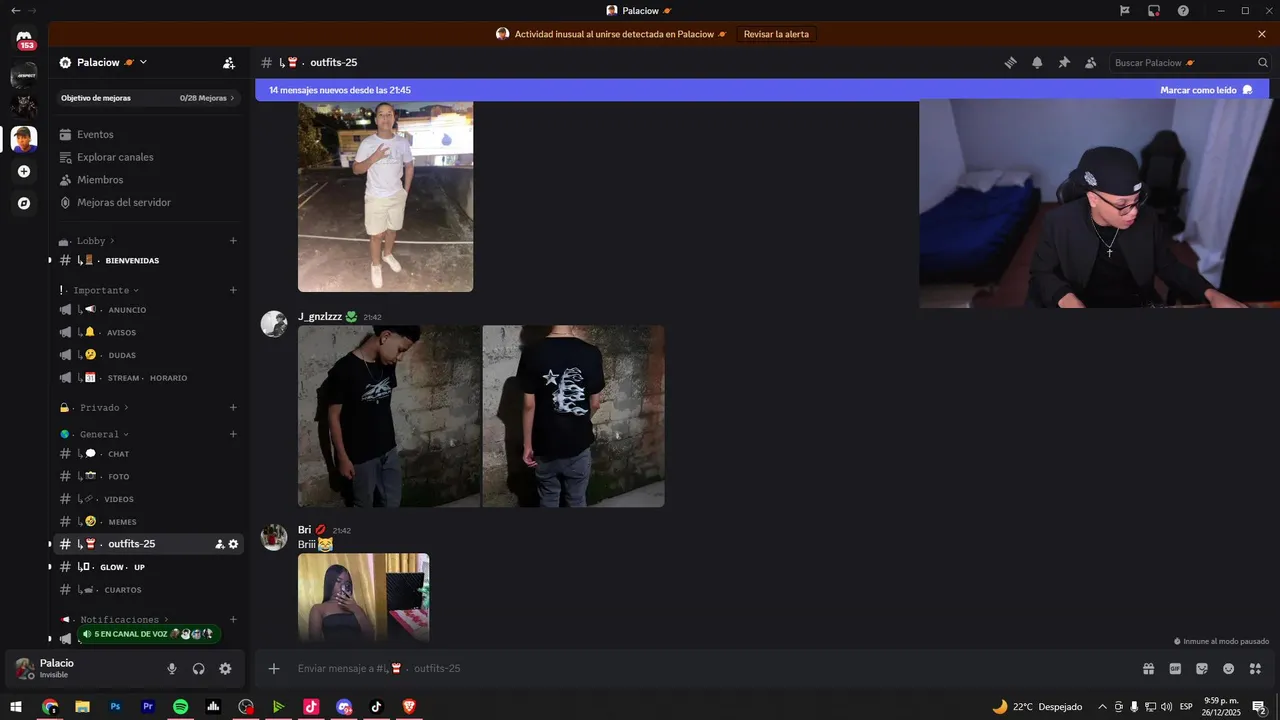
Task: Select CUARTOS channel
Action: pyautogui.click(x=148, y=590)
